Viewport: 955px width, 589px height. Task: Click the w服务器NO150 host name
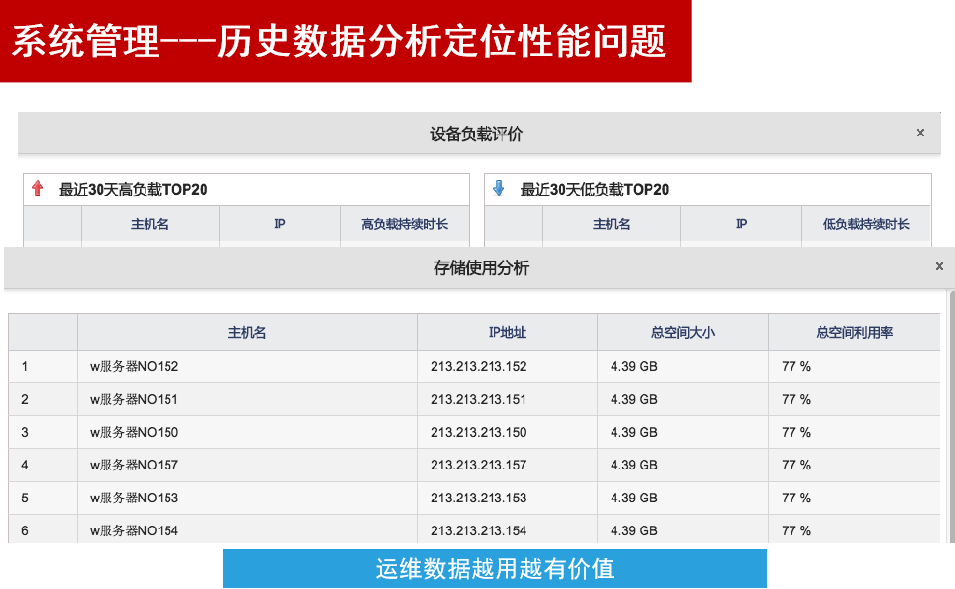coord(134,433)
